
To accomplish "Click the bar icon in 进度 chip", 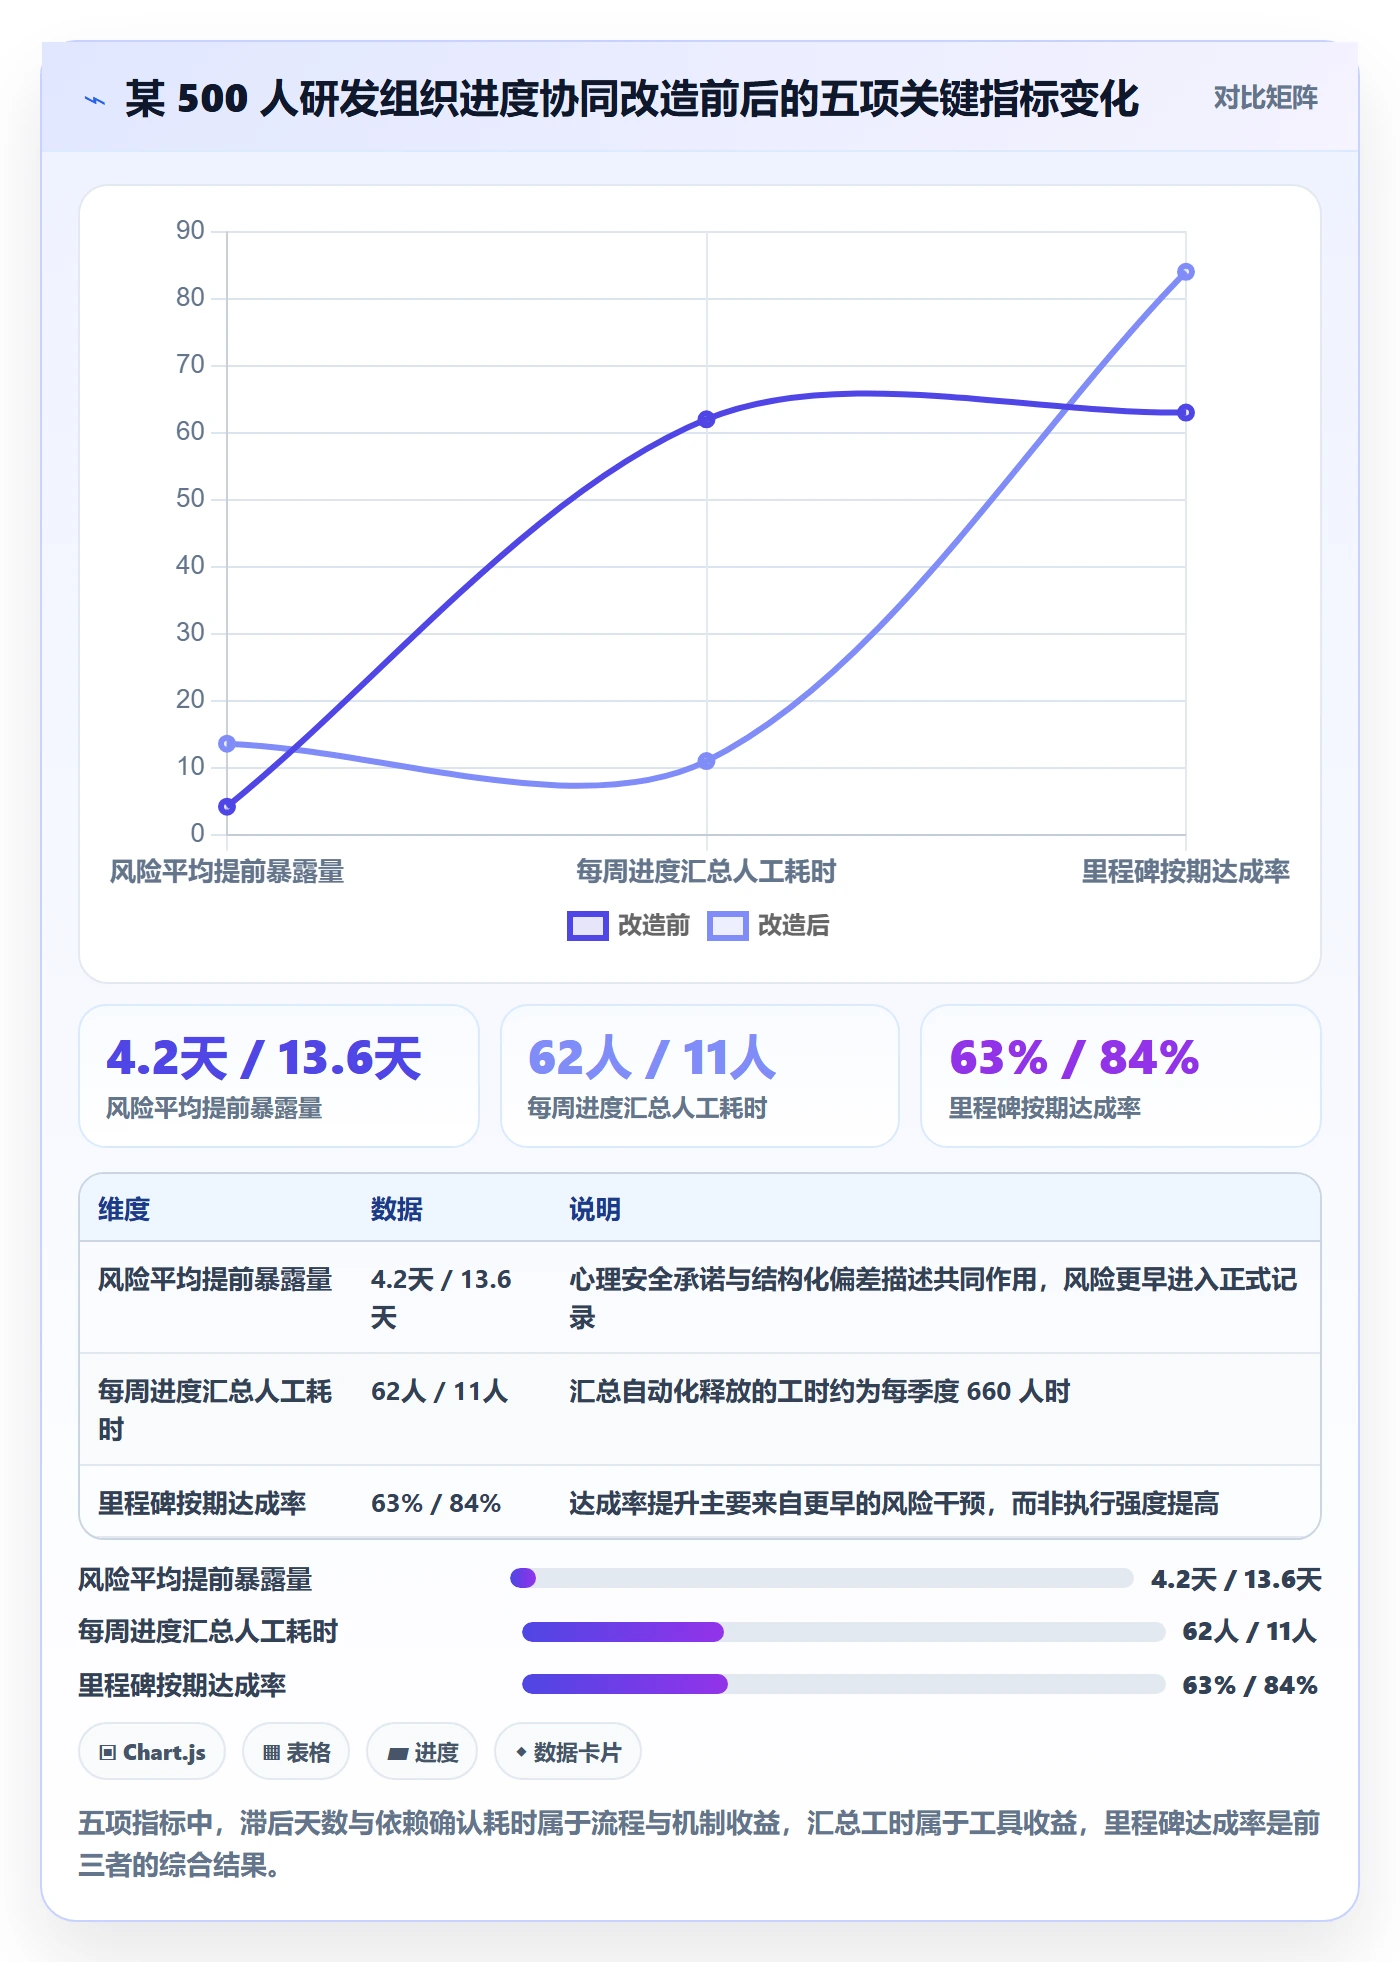I will click(398, 1753).
